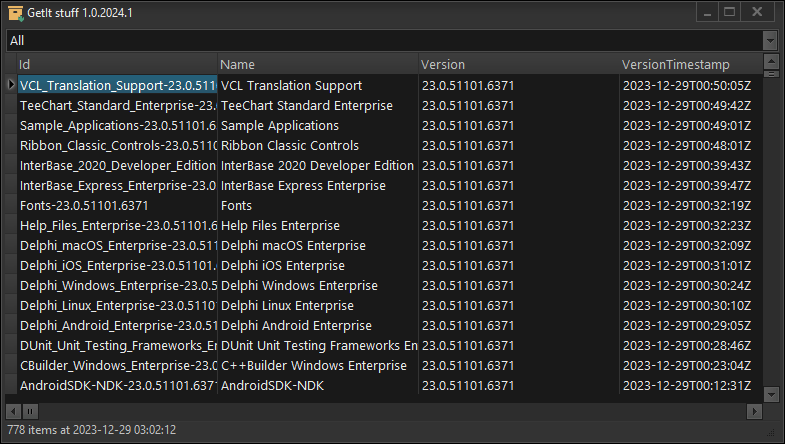Viewport: 785px width, 444px height.
Task: Click the version cell in the AndroidSDK-NDK row
Action: click(519, 385)
